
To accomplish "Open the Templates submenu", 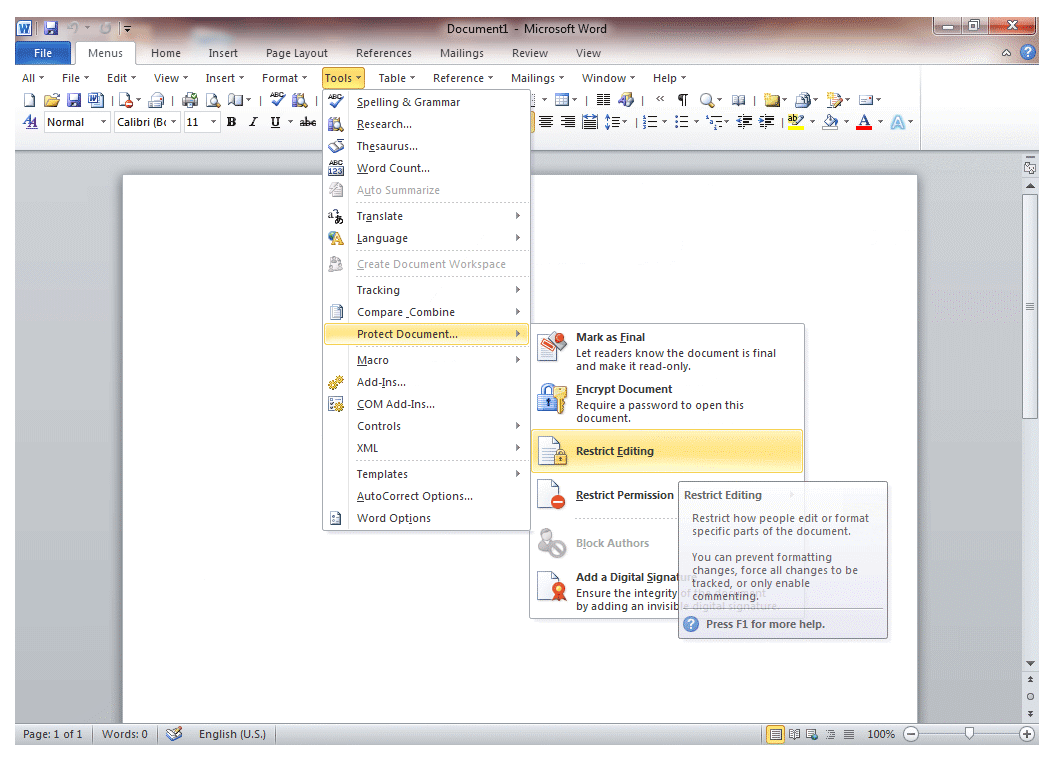I will pos(426,475).
